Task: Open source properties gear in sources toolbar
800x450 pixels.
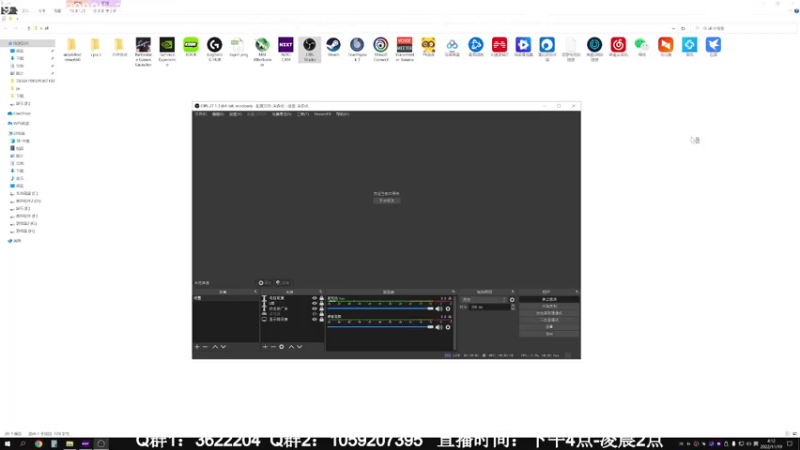Action: [x=282, y=347]
